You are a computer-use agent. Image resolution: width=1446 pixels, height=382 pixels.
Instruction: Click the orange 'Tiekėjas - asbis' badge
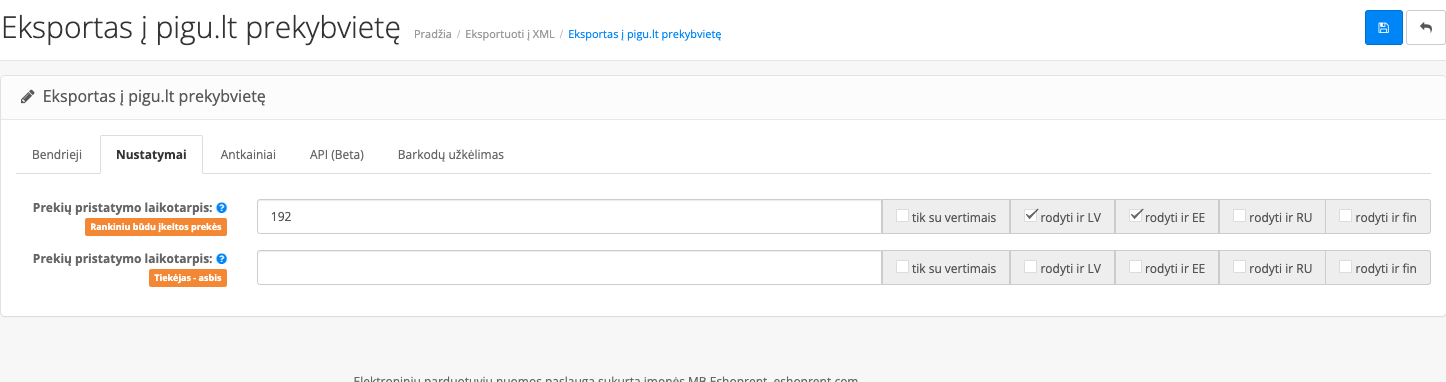[188, 278]
